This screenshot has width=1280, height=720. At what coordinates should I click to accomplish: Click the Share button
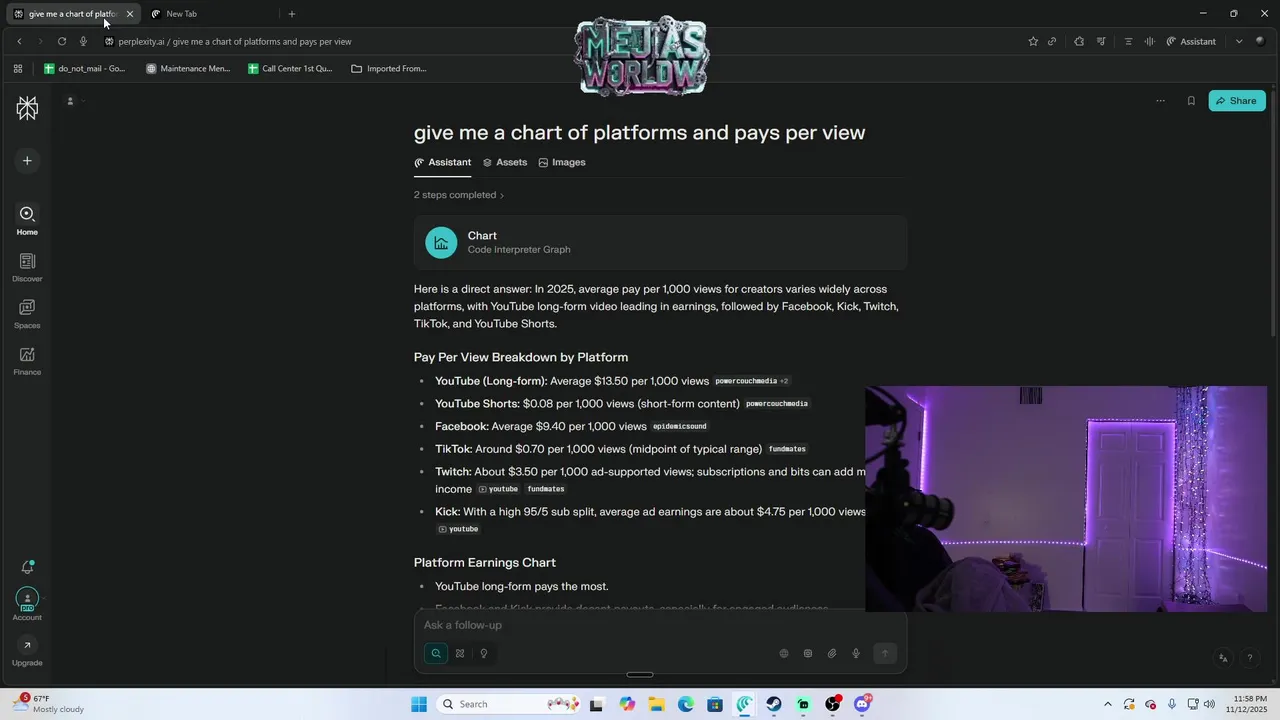[1237, 101]
